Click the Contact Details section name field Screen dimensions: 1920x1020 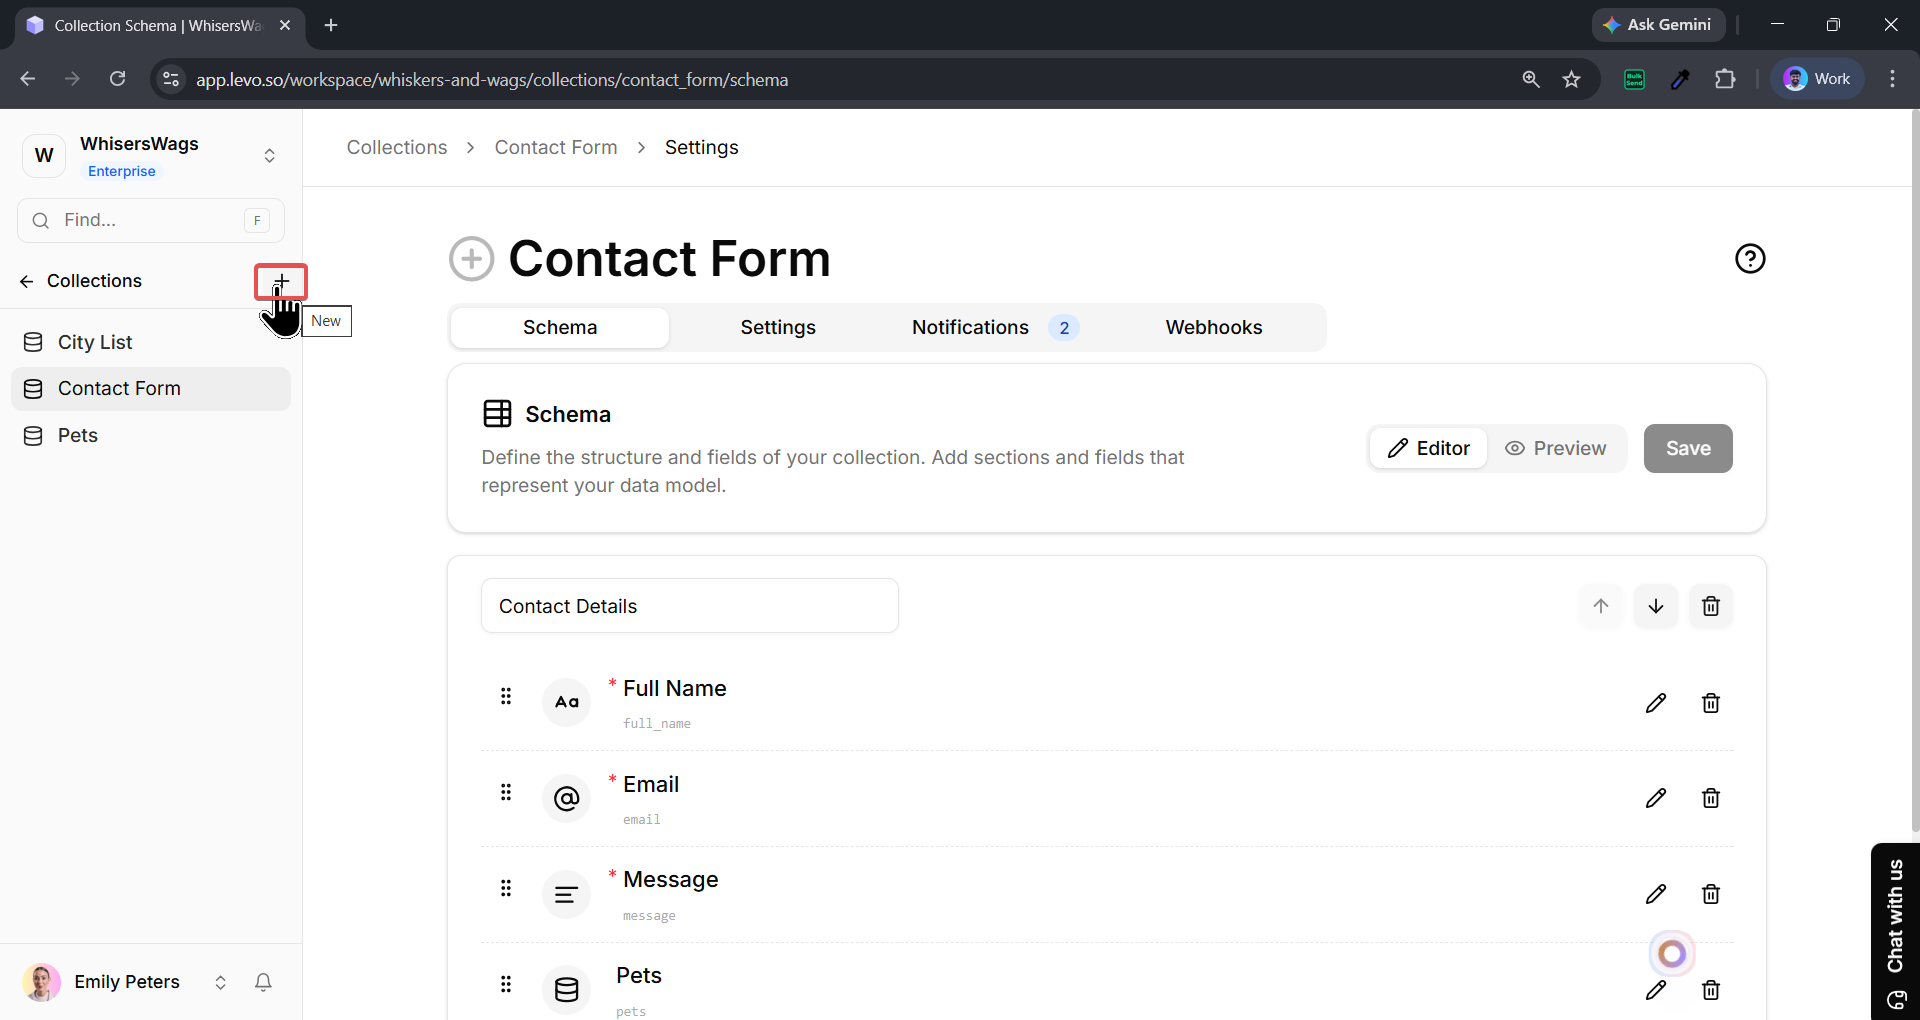[689, 606]
